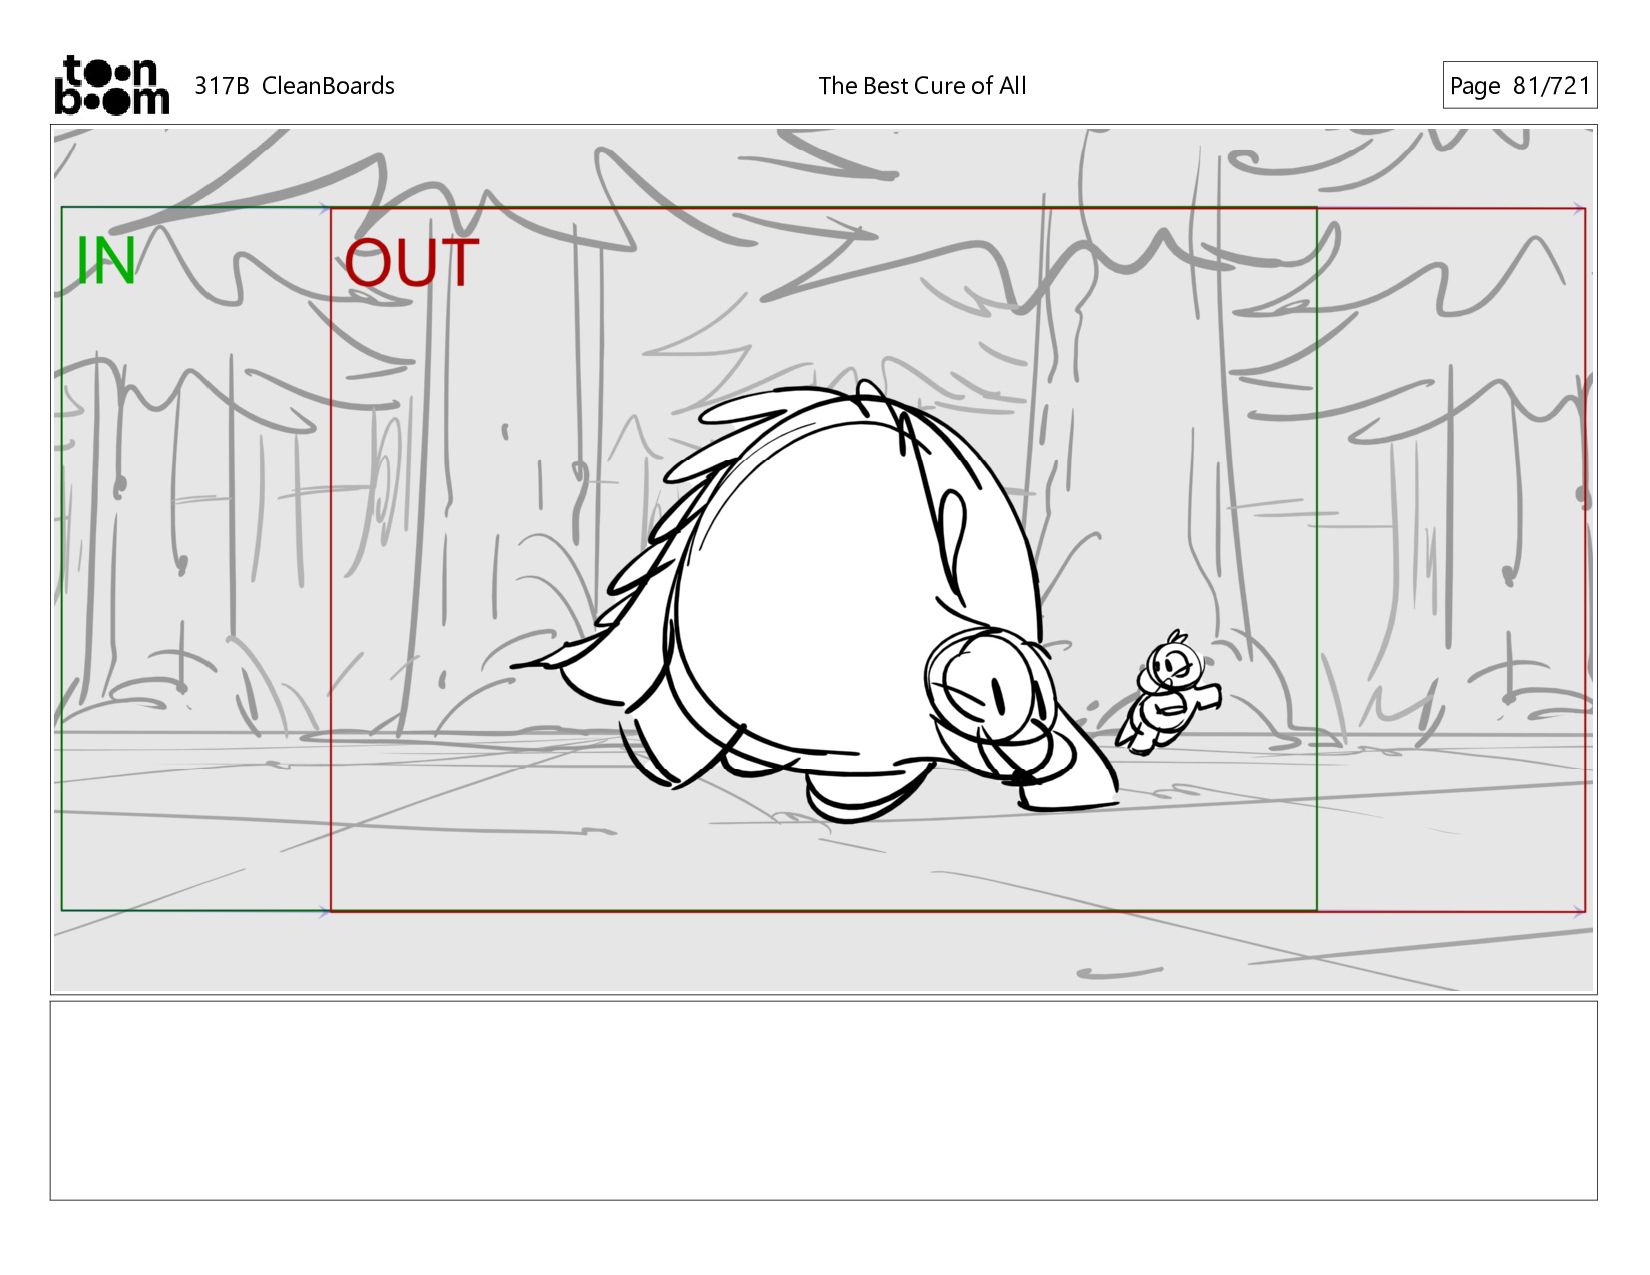Click the green 'IN' camera frame label

point(106,262)
